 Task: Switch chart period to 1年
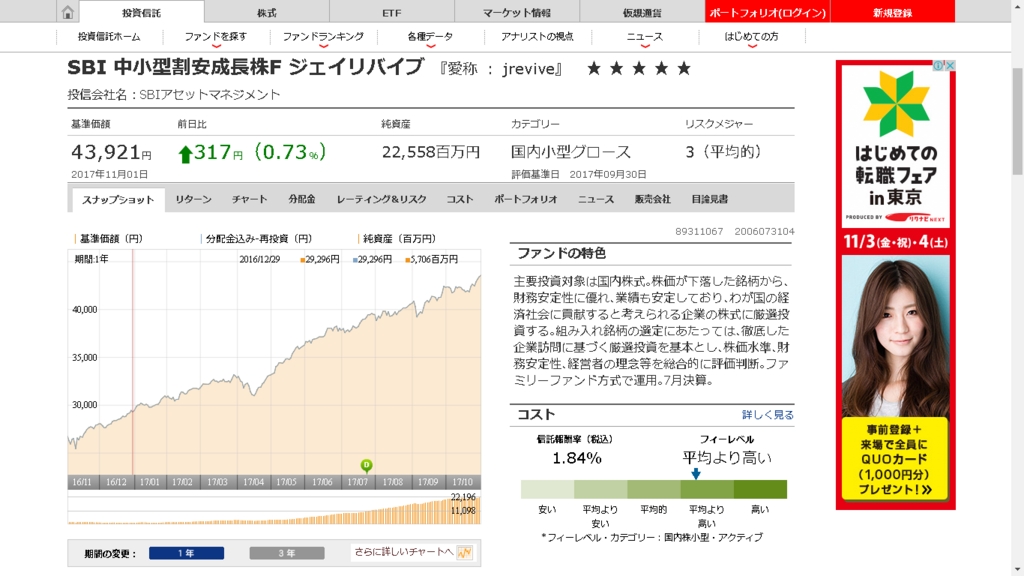[186, 553]
